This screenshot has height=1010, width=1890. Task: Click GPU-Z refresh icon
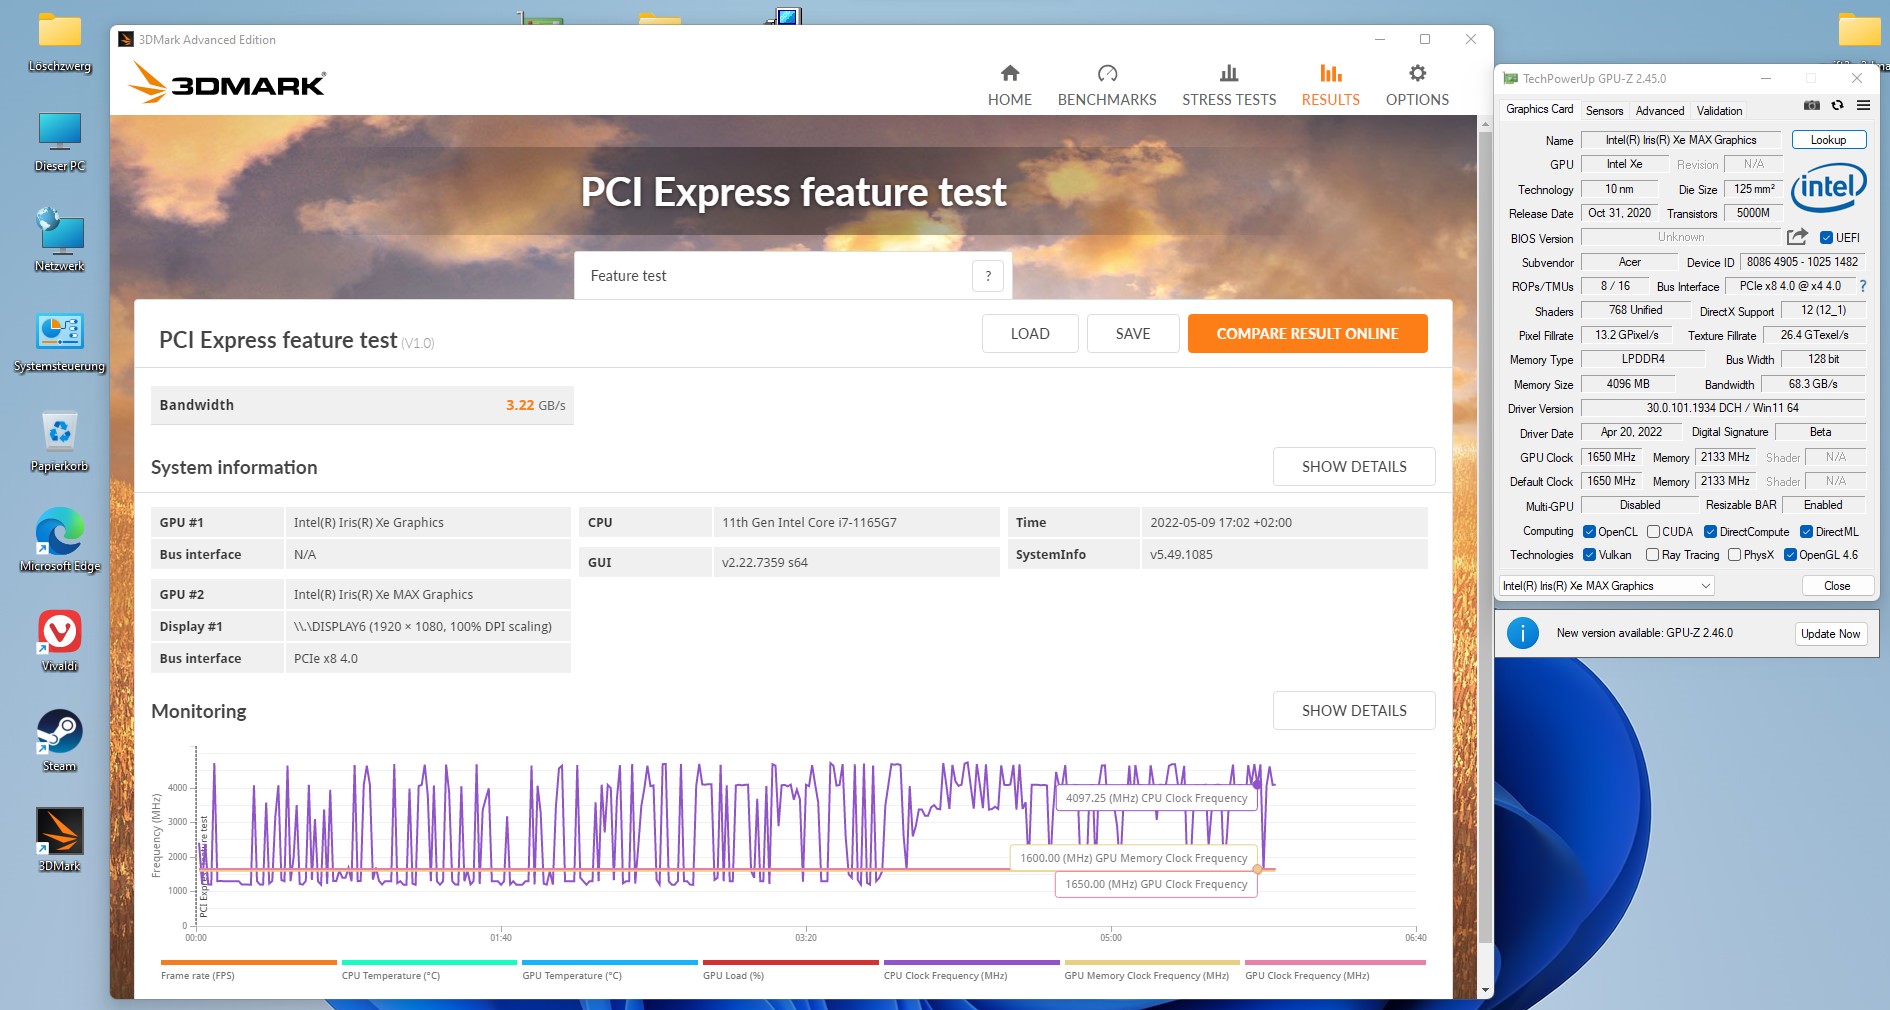(x=1837, y=105)
